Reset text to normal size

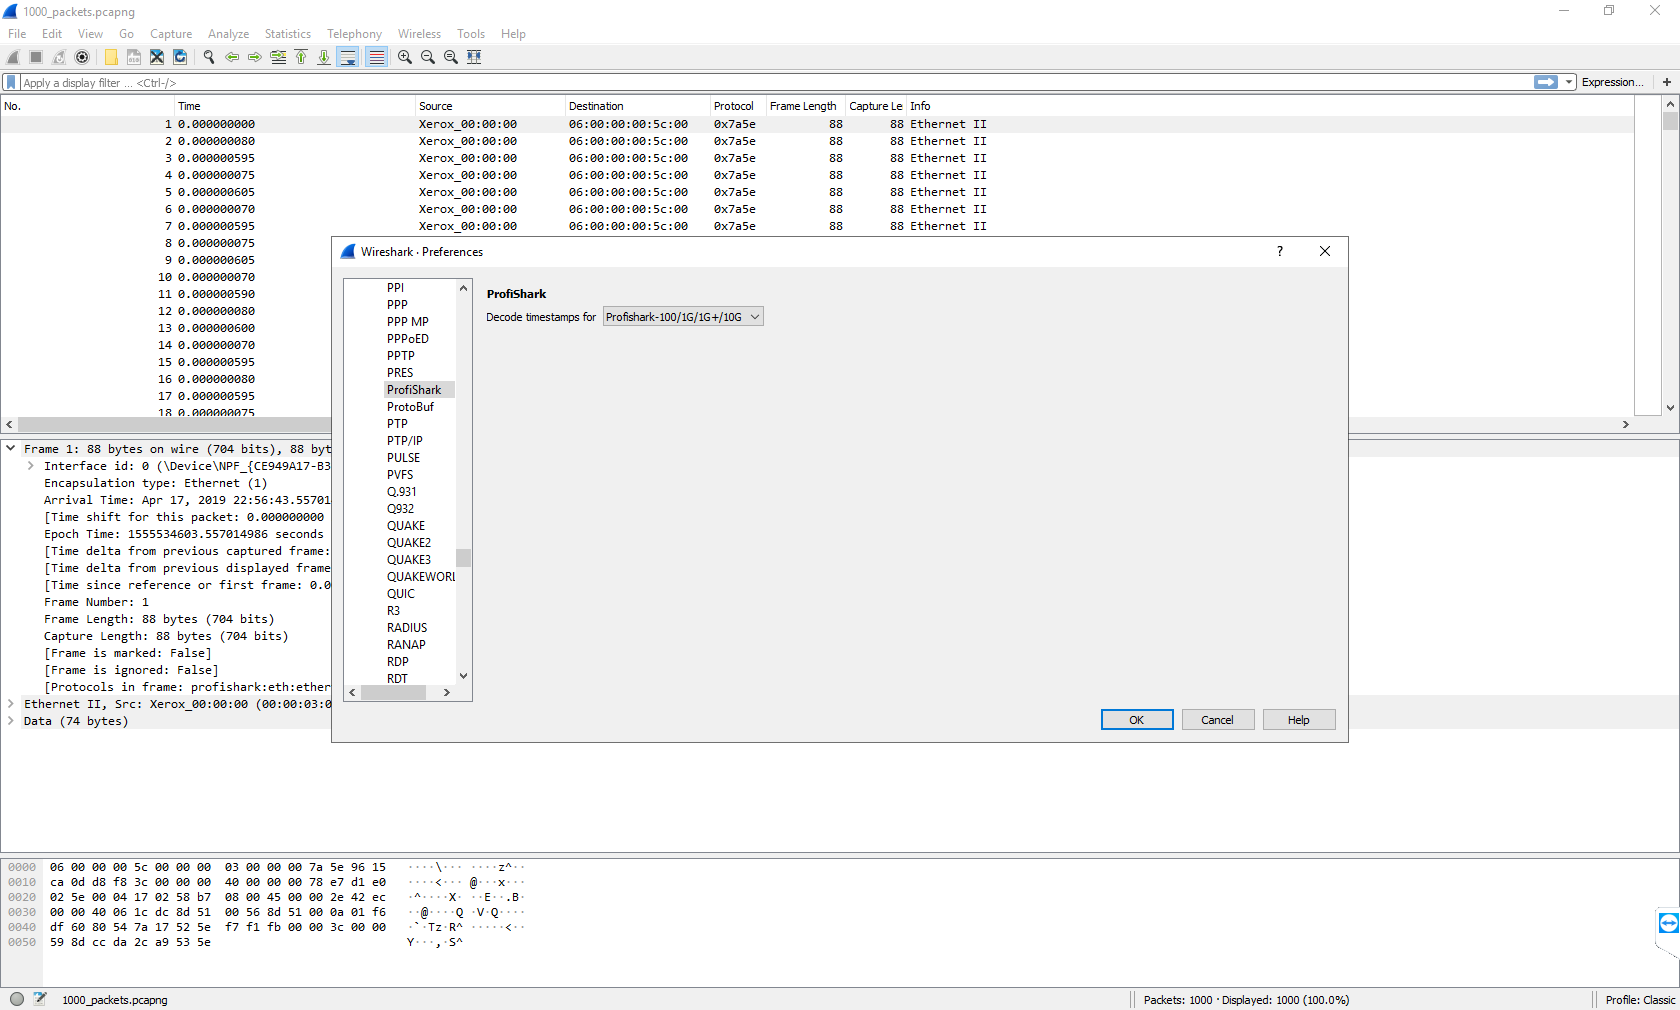tap(451, 57)
